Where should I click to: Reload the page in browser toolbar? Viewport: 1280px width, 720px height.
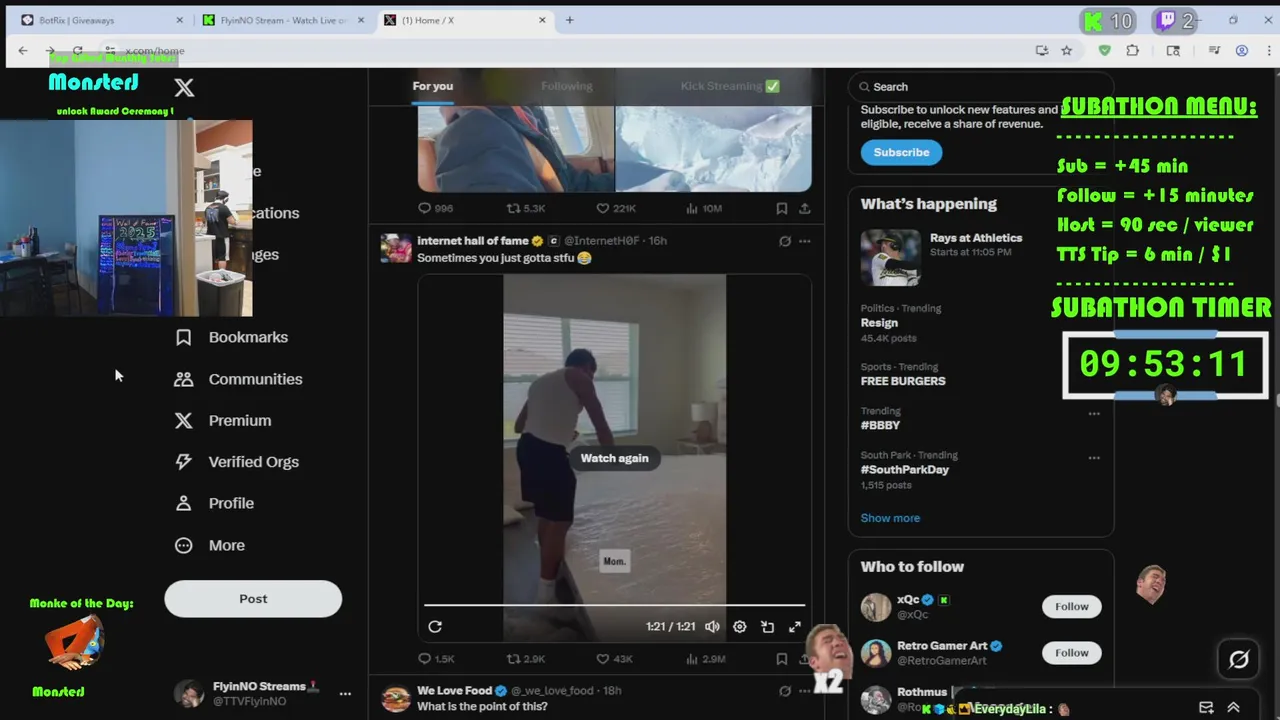click(77, 50)
